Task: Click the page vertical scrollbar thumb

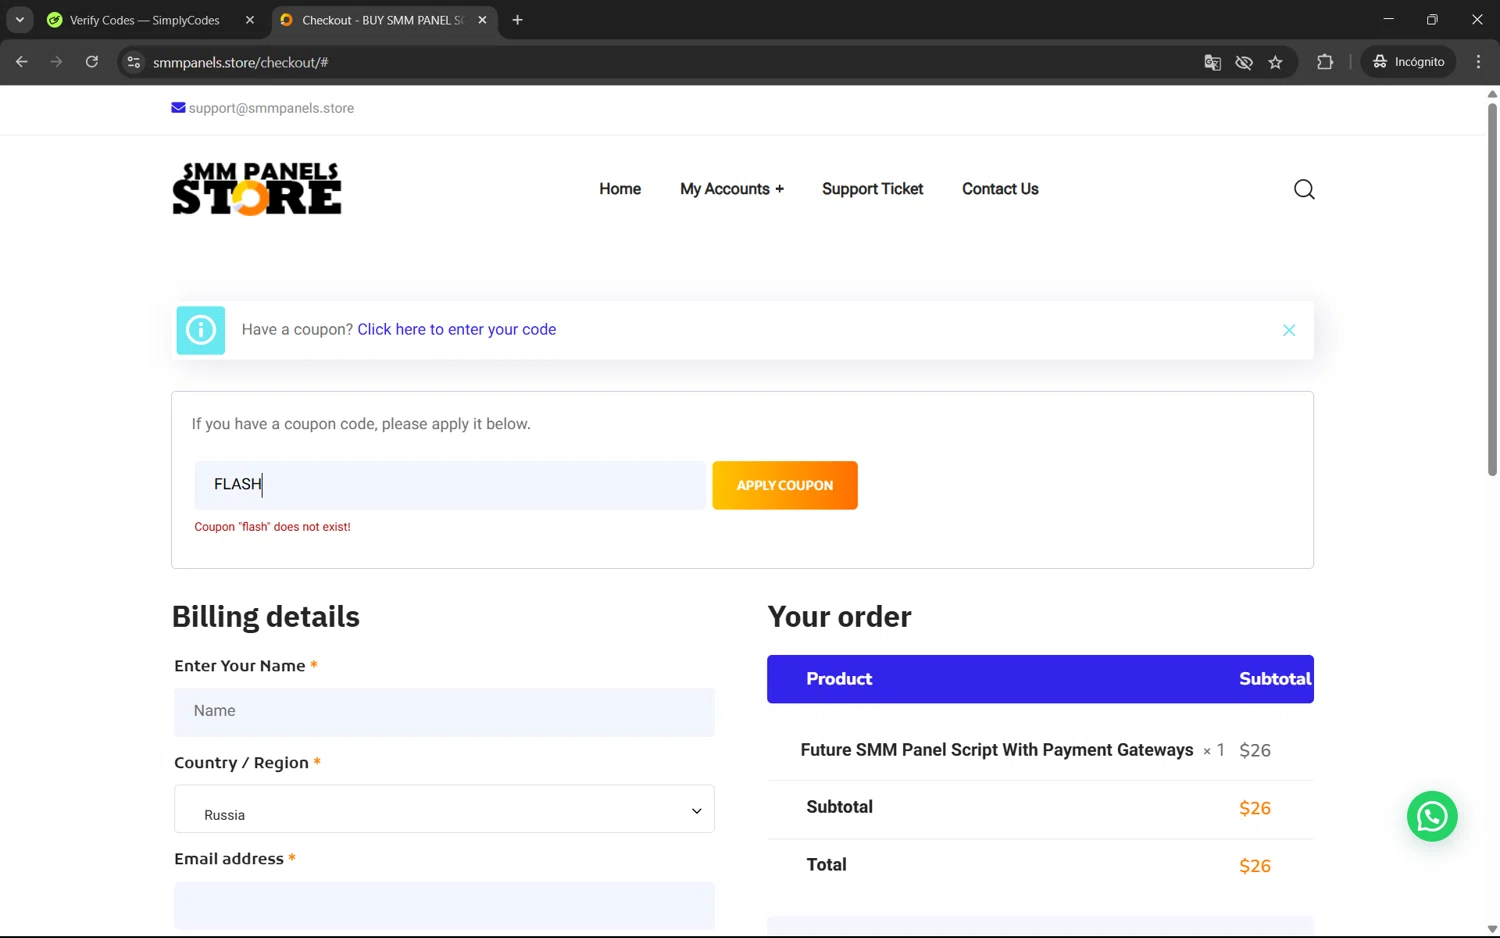Action: click(1492, 290)
